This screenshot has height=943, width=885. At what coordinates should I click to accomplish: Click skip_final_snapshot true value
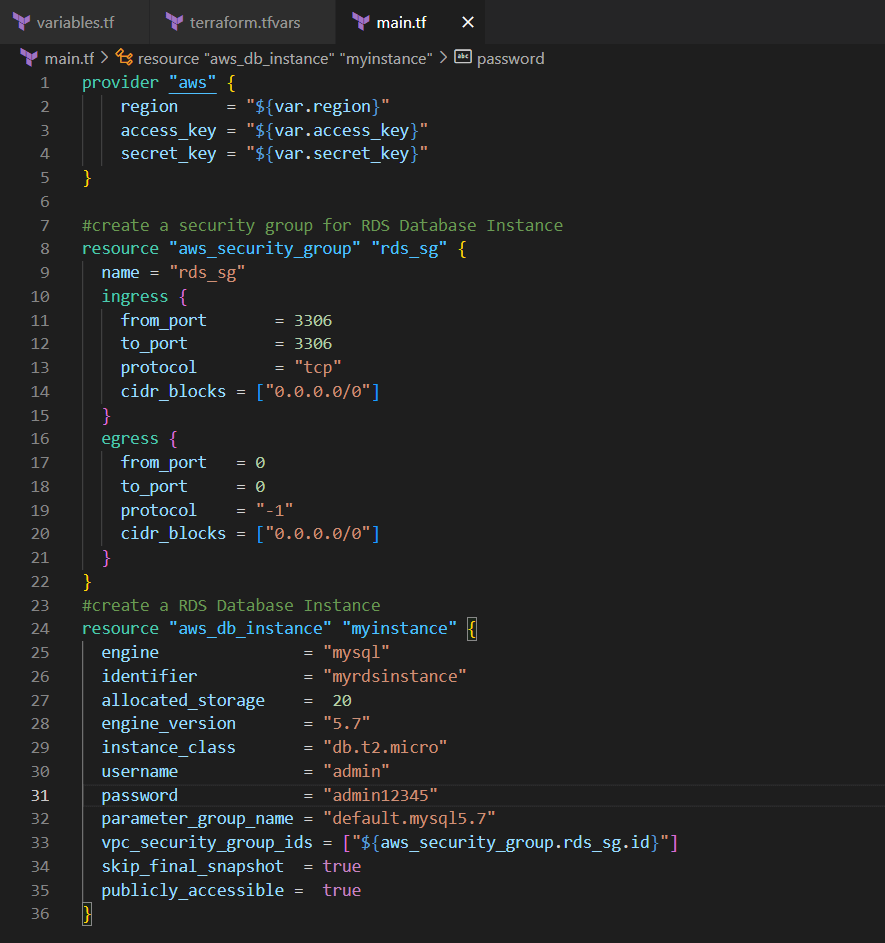341,867
